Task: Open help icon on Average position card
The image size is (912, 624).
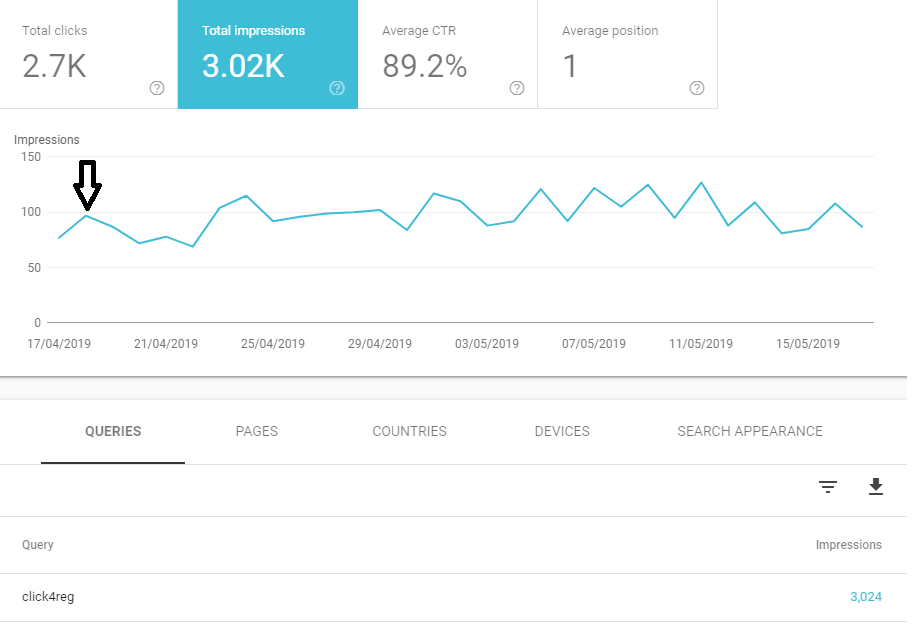Action: (697, 88)
